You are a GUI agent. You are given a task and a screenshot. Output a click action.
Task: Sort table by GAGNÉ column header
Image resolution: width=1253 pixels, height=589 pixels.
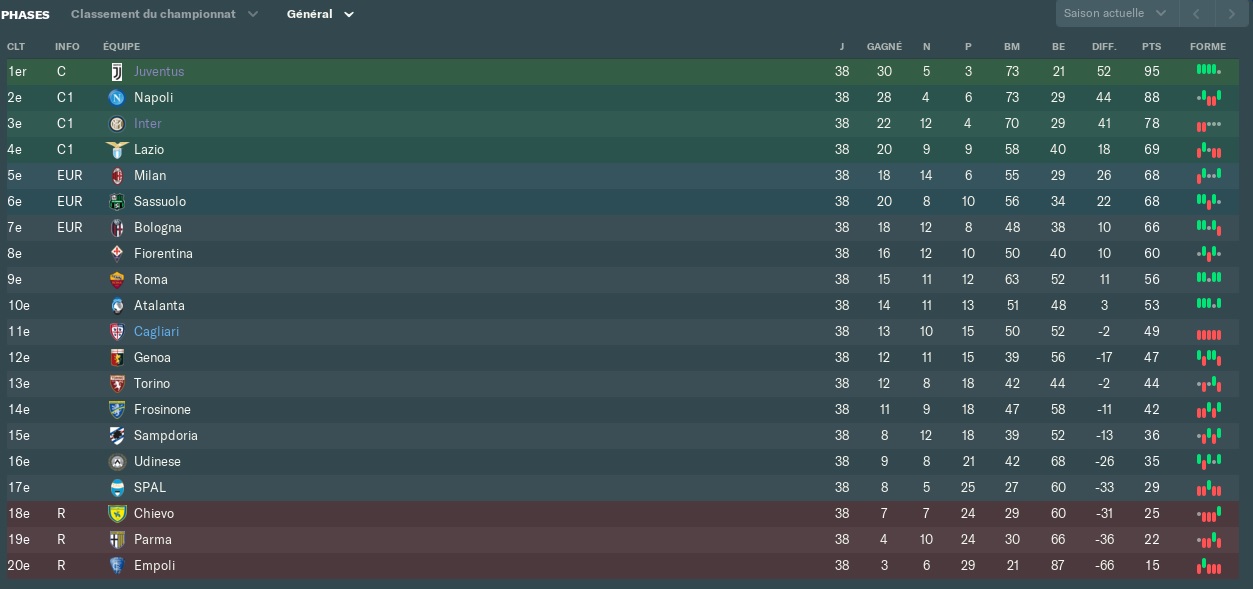pyautogui.click(x=884, y=47)
